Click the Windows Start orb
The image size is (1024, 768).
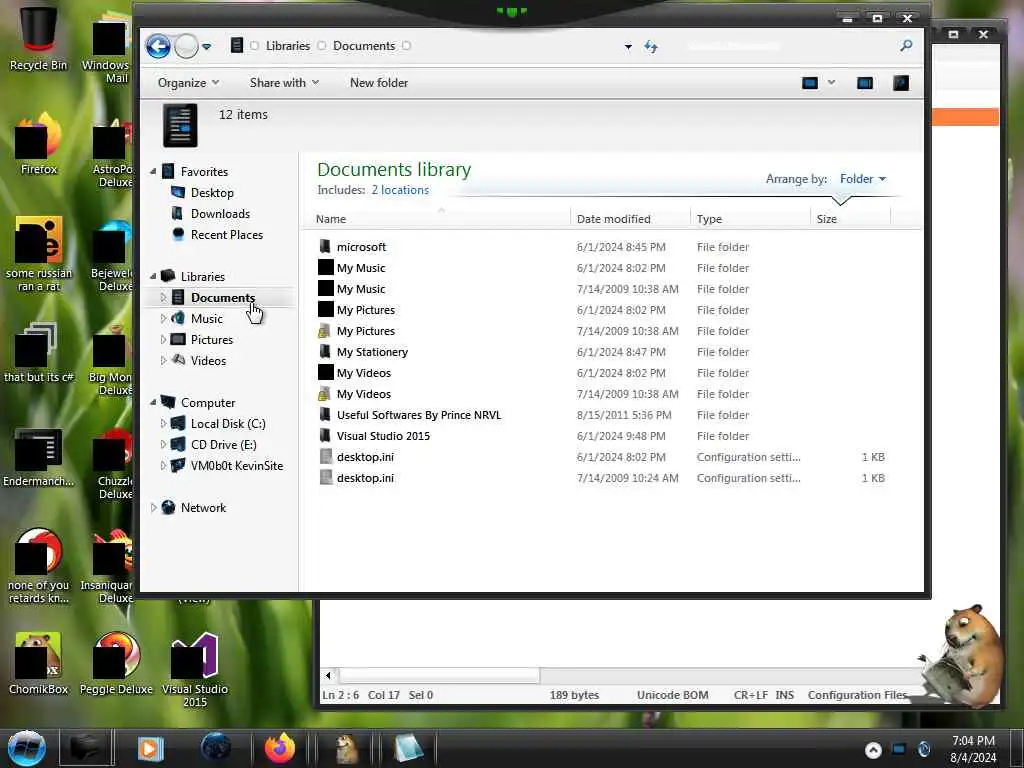[x=27, y=748]
